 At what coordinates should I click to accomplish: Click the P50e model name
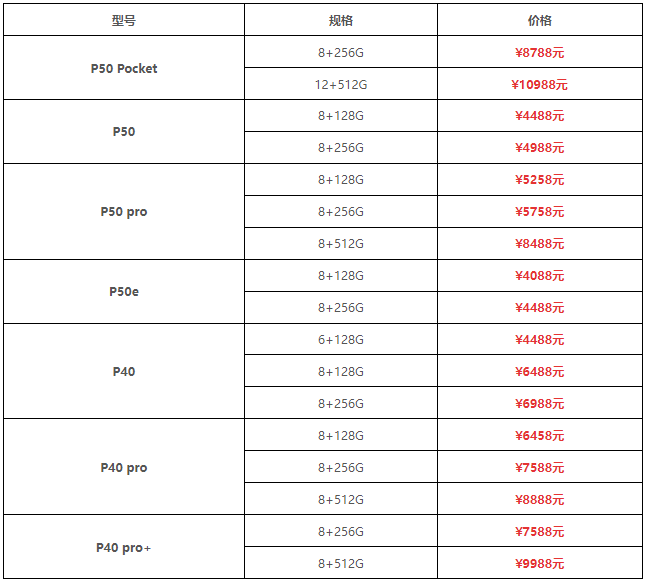coord(124,292)
